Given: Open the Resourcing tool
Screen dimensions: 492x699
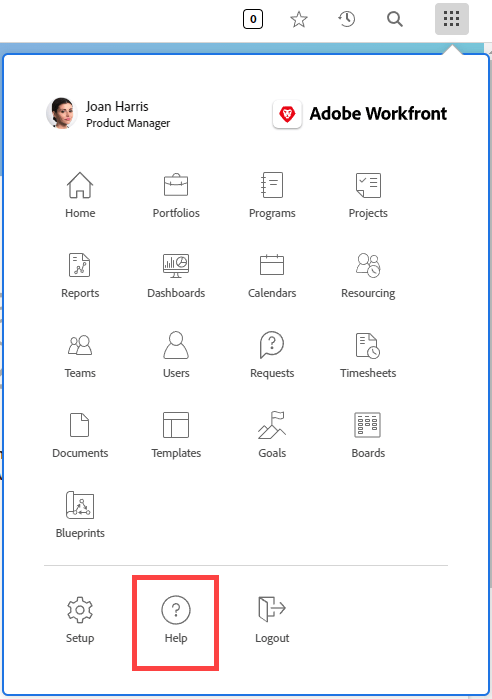Looking at the screenshot, I should (x=368, y=275).
